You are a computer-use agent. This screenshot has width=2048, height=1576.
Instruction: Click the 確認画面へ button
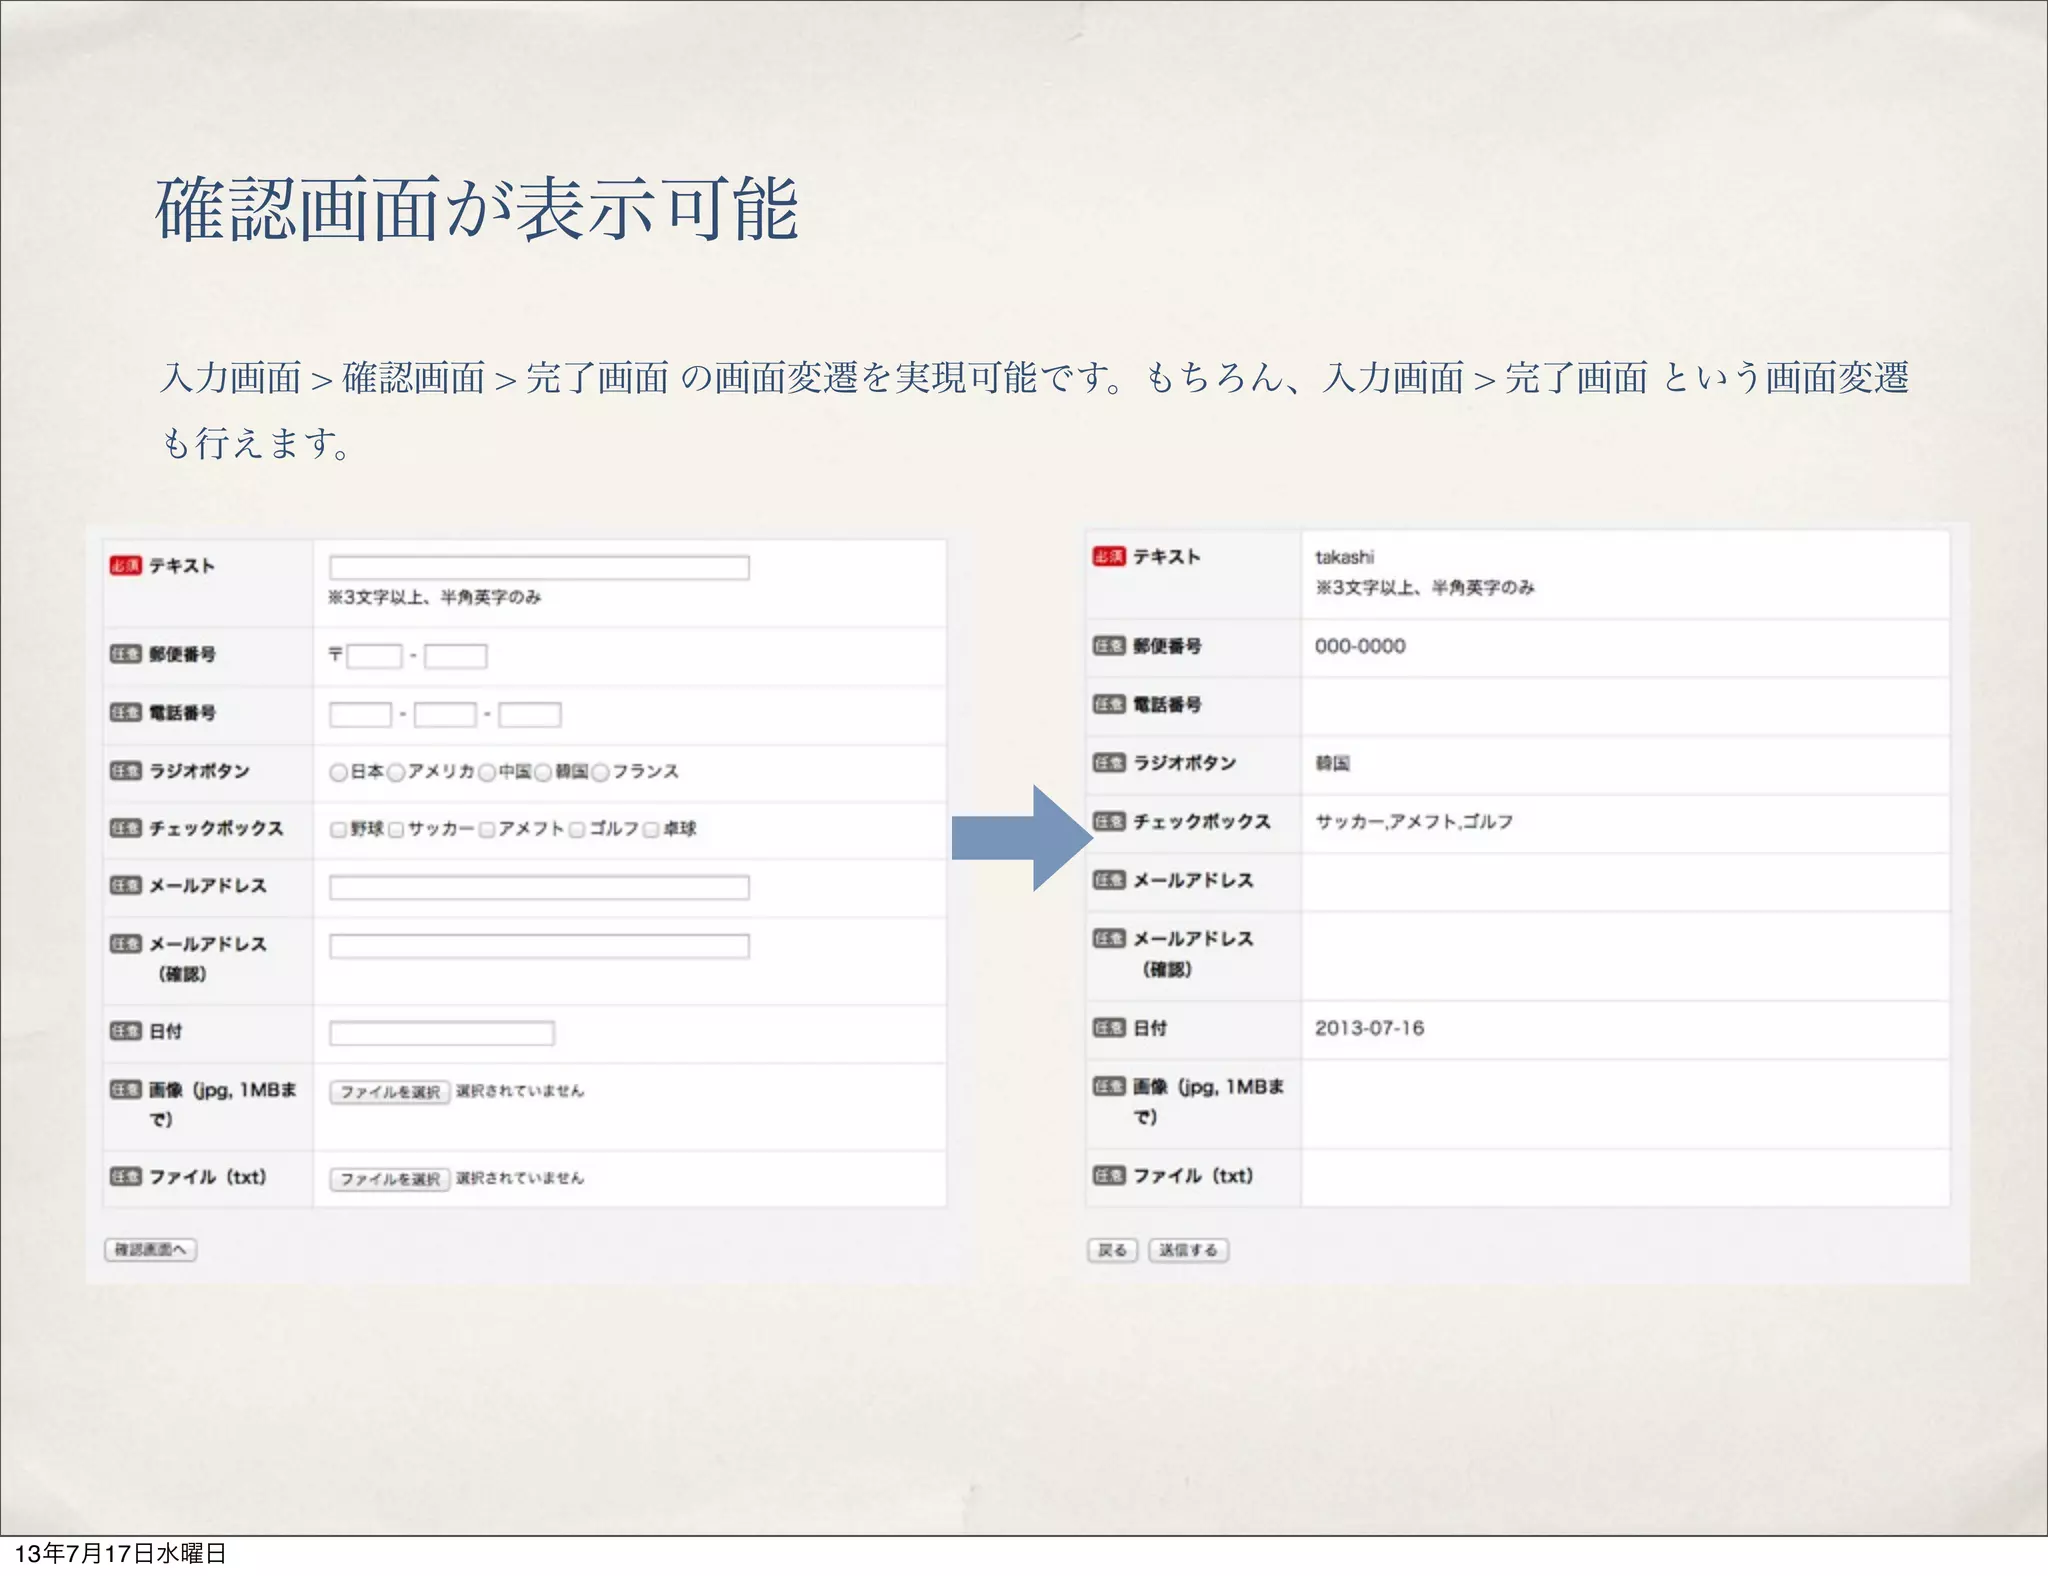coord(150,1249)
